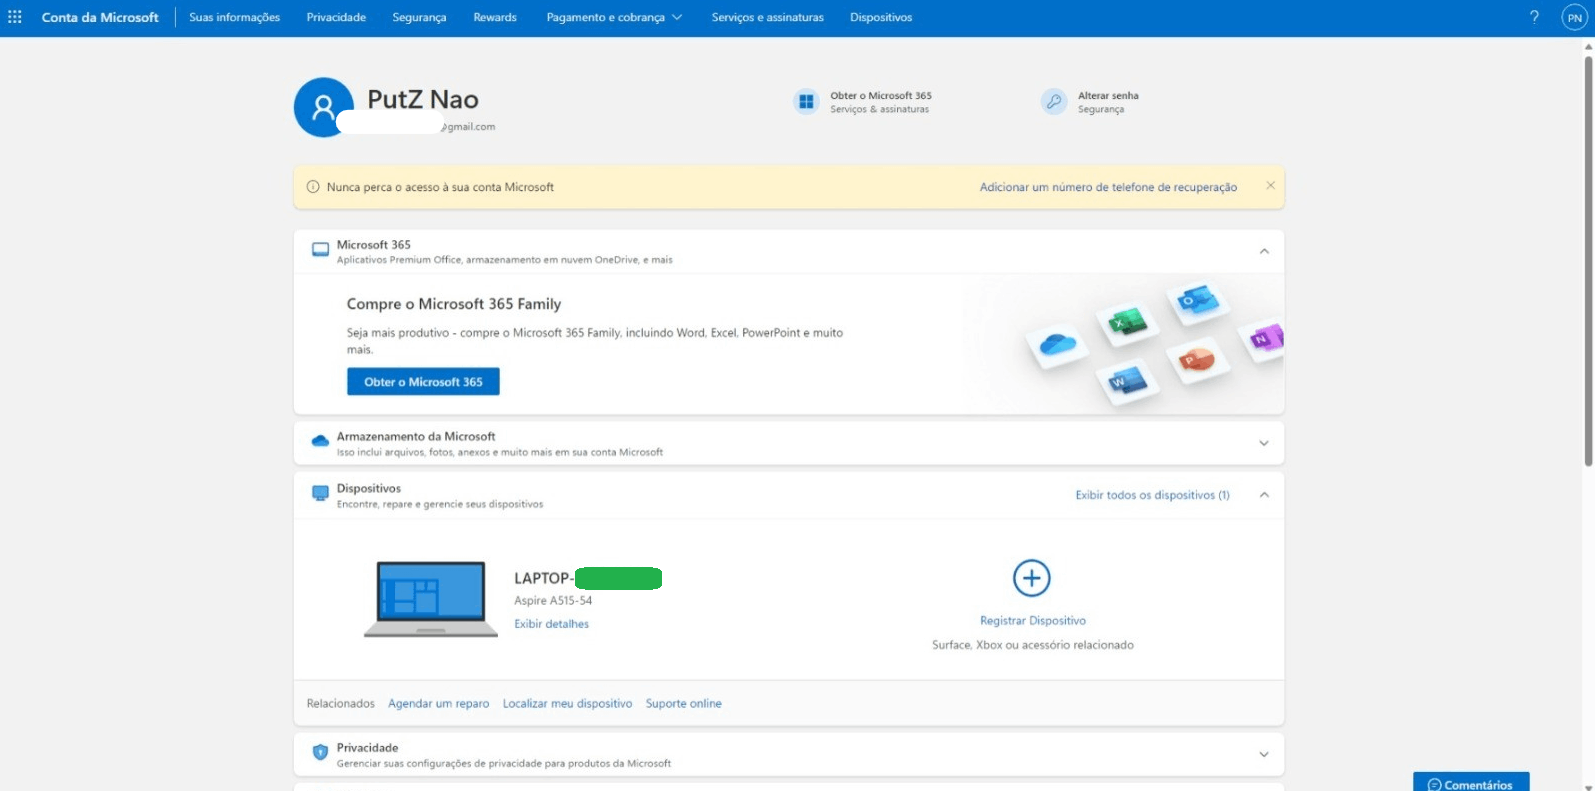Viewport: 1595px width, 791px height.
Task: Click Localizar meu dispositivo link
Action: (567, 704)
